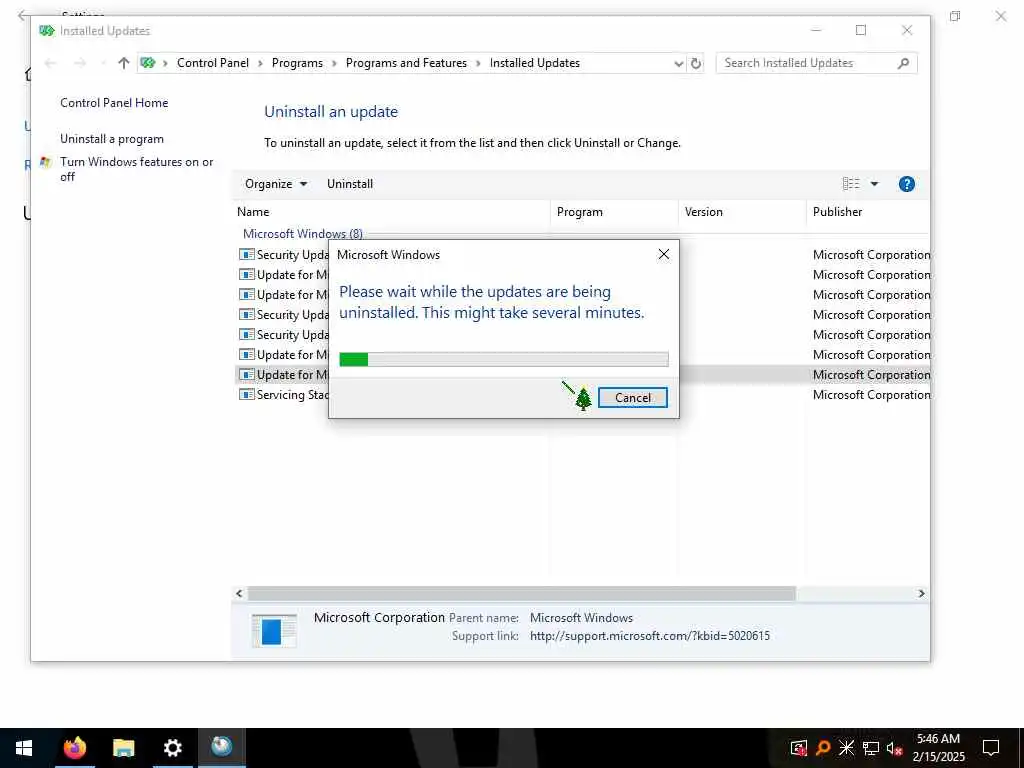Open the Organize dropdown menu
The image size is (1024, 768).
(x=276, y=184)
